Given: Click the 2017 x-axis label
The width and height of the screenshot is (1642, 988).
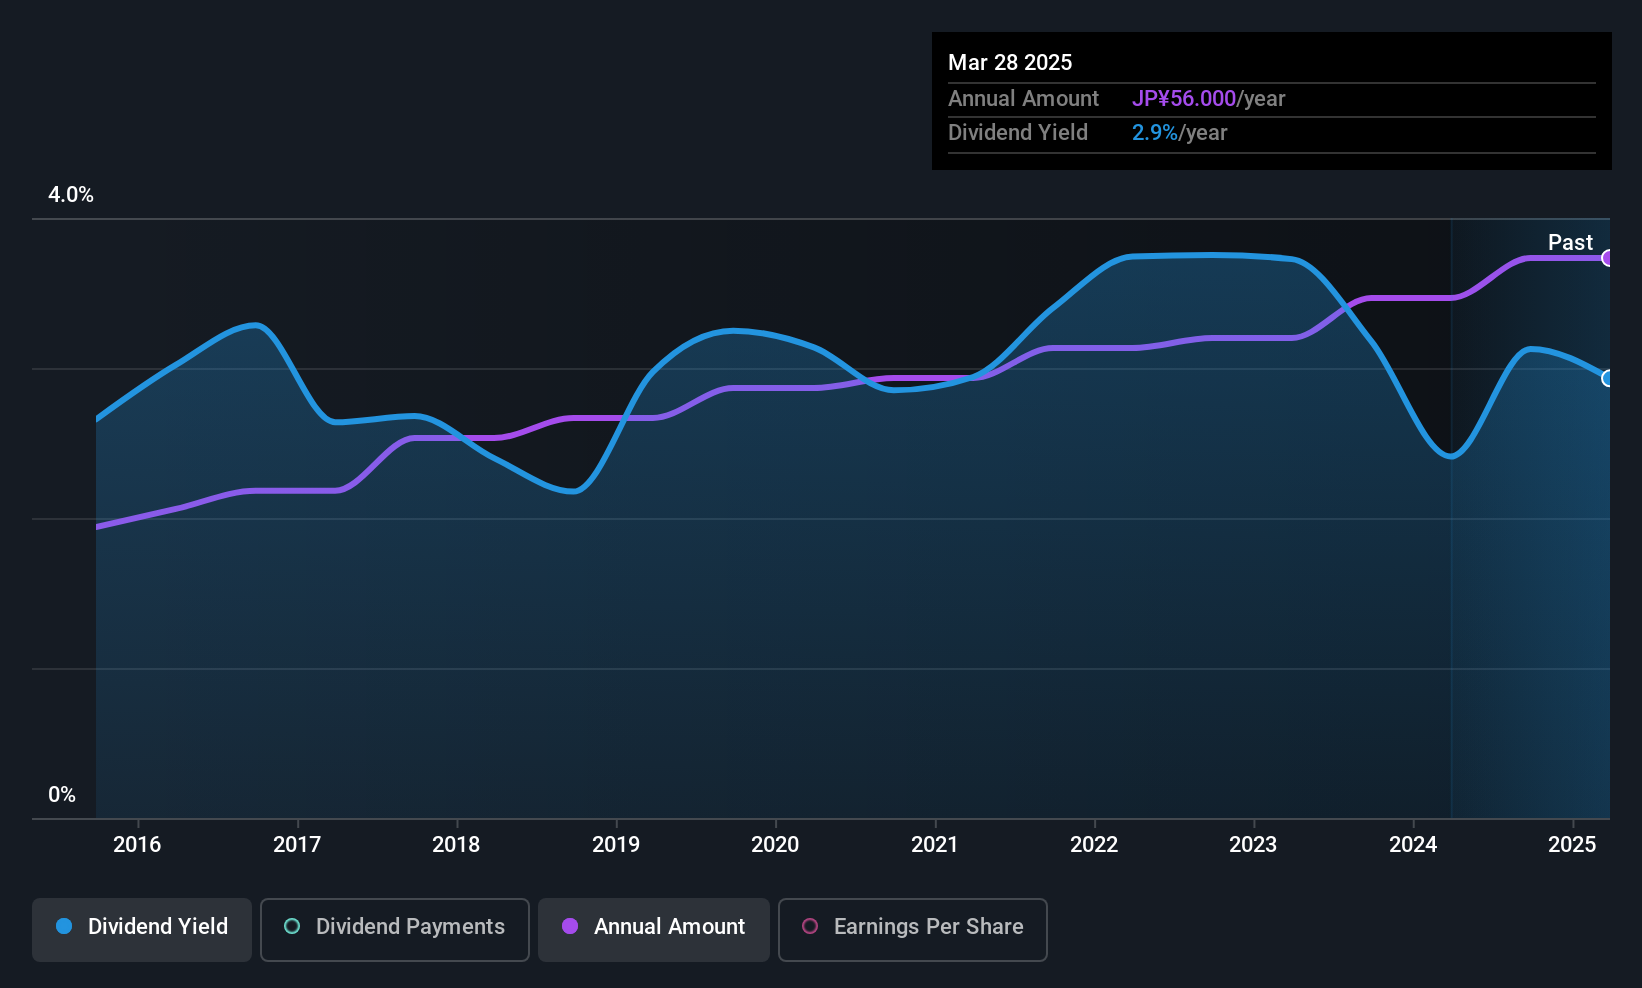Looking at the screenshot, I should click(297, 844).
